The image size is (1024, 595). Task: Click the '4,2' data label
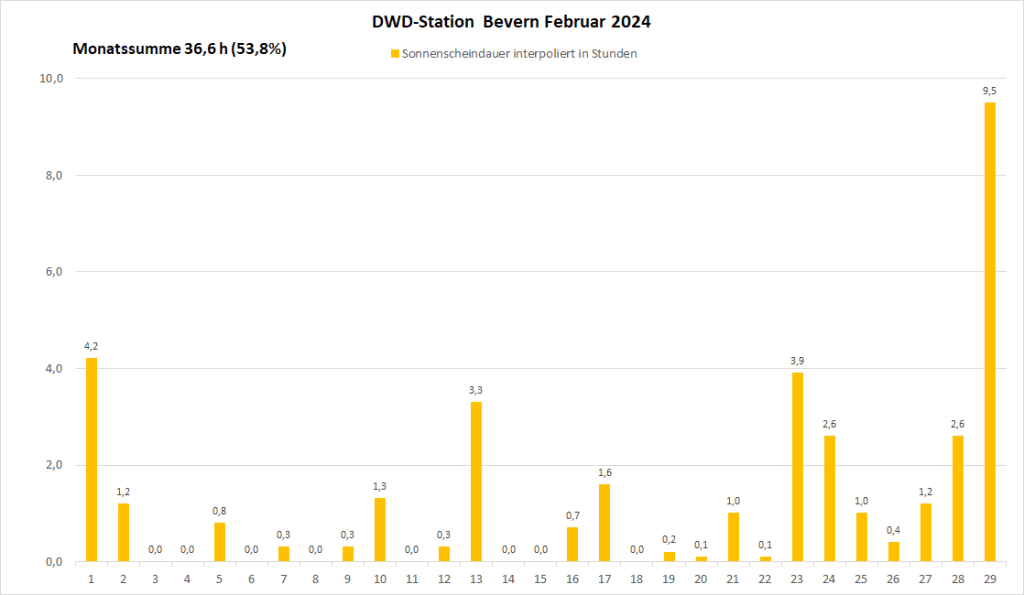pyautogui.click(x=92, y=346)
